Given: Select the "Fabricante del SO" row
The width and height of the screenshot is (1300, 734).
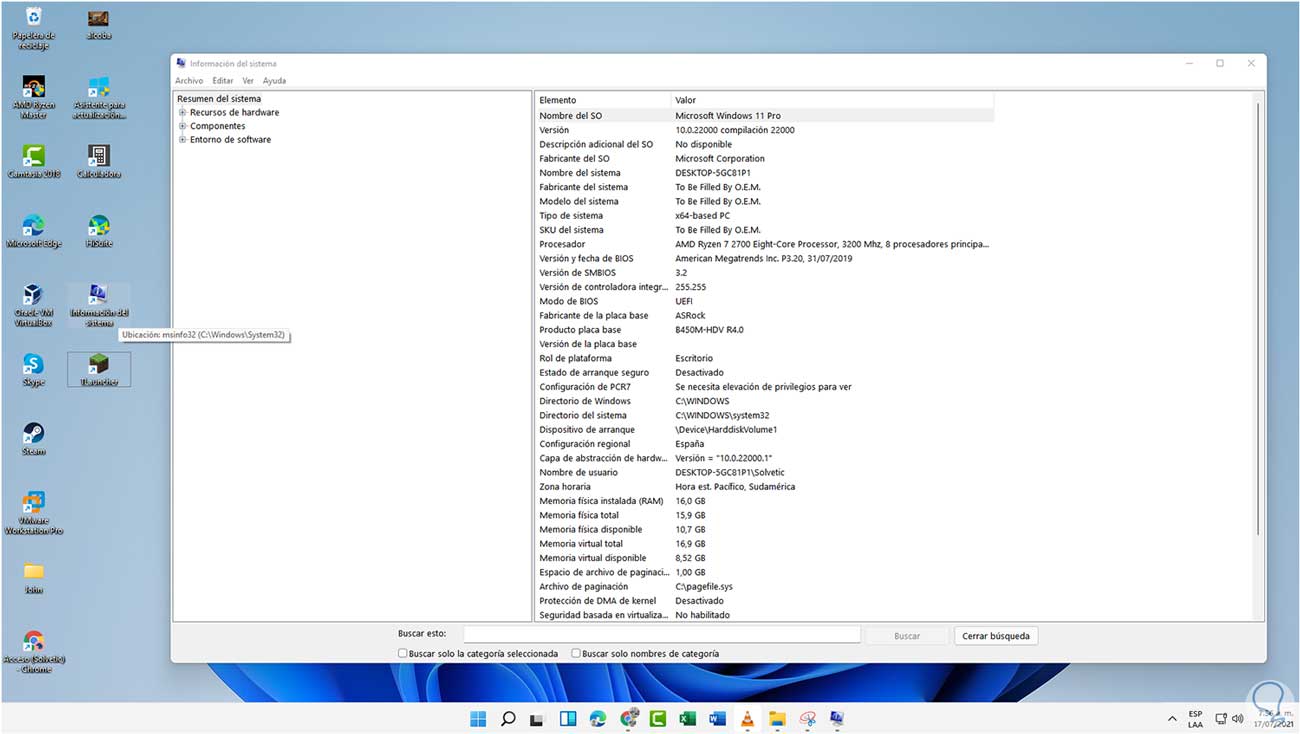Looking at the screenshot, I should pos(765,159).
